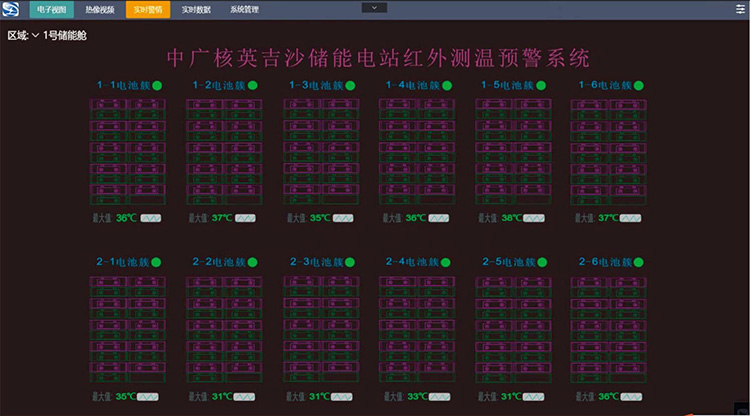The image size is (750, 416).
Task: Open trend chart icon for 1-3电池簇
Action: pos(343,218)
